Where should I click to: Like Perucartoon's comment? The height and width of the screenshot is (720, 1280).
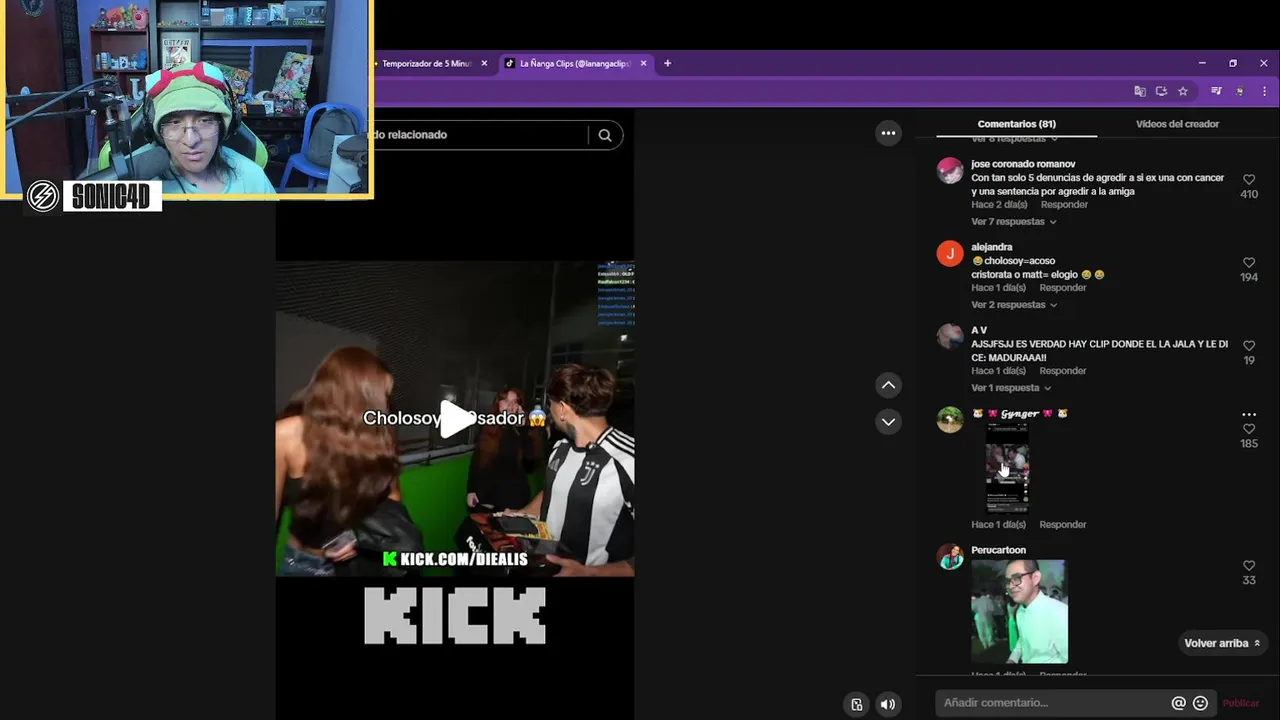[1249, 566]
